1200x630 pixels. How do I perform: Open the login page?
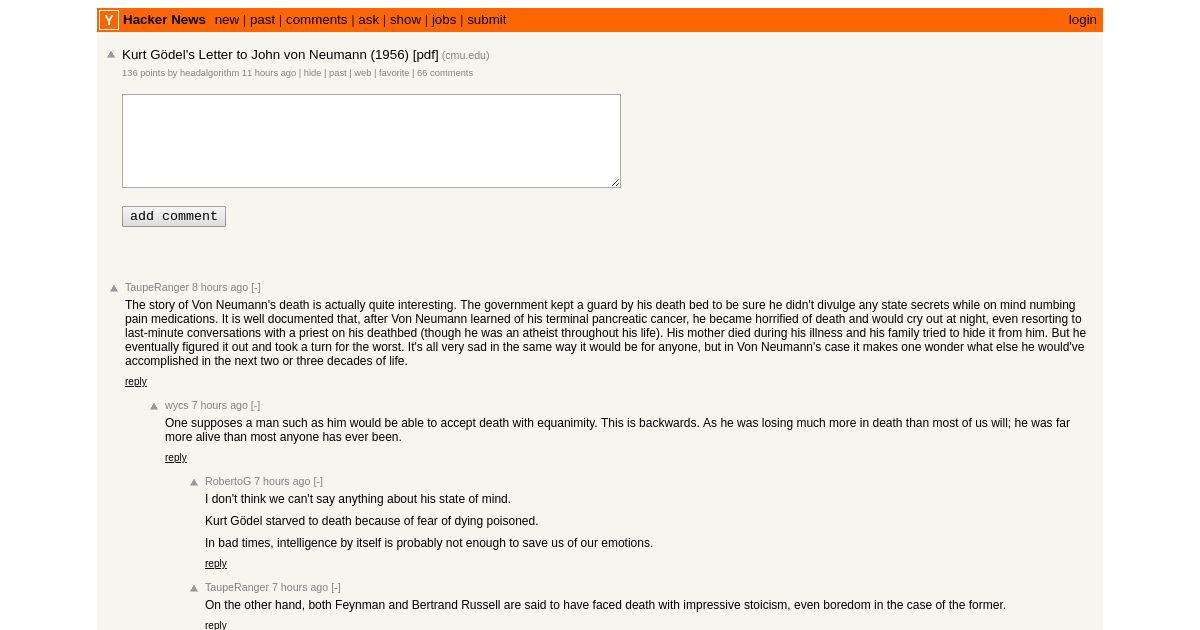(x=1082, y=20)
